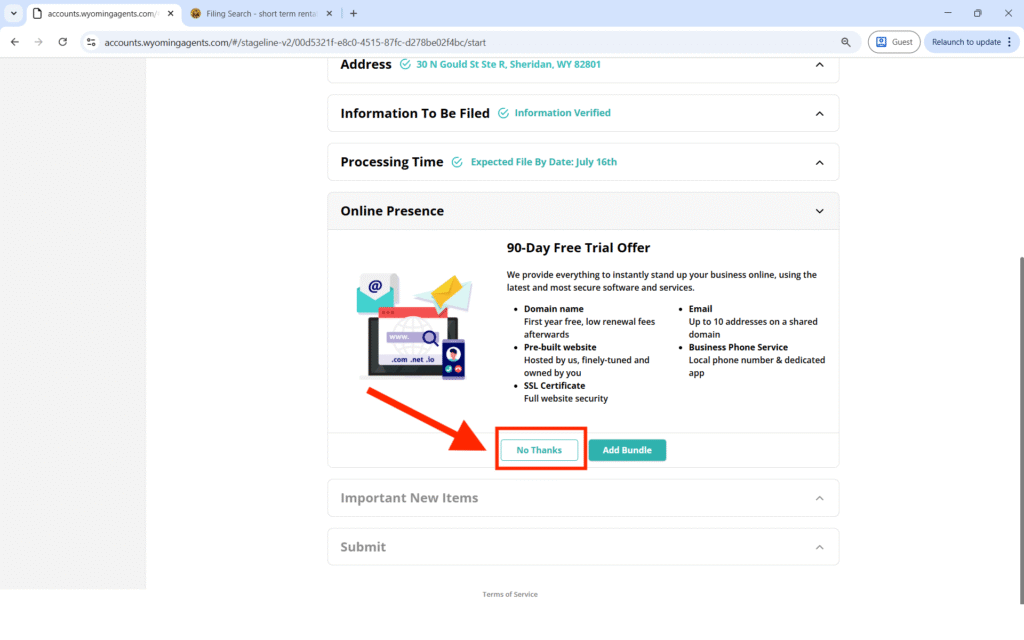Expand the Submit section
The width and height of the screenshot is (1024, 640).
pos(819,547)
